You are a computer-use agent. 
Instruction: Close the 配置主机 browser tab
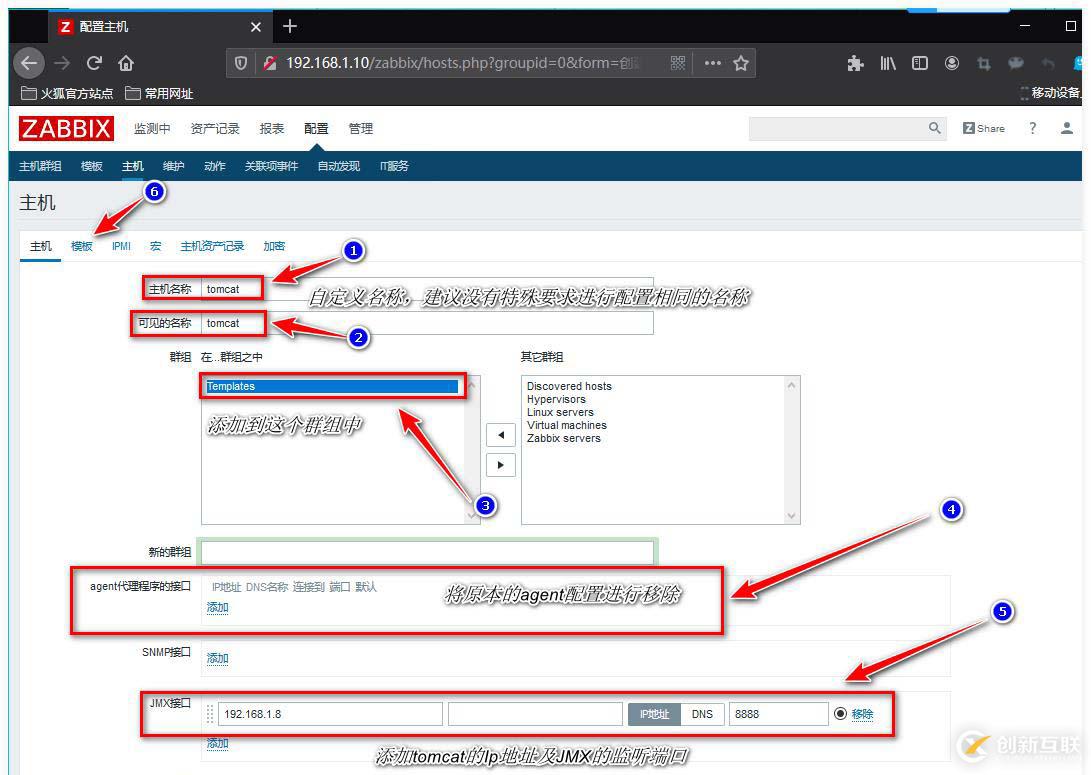256,26
